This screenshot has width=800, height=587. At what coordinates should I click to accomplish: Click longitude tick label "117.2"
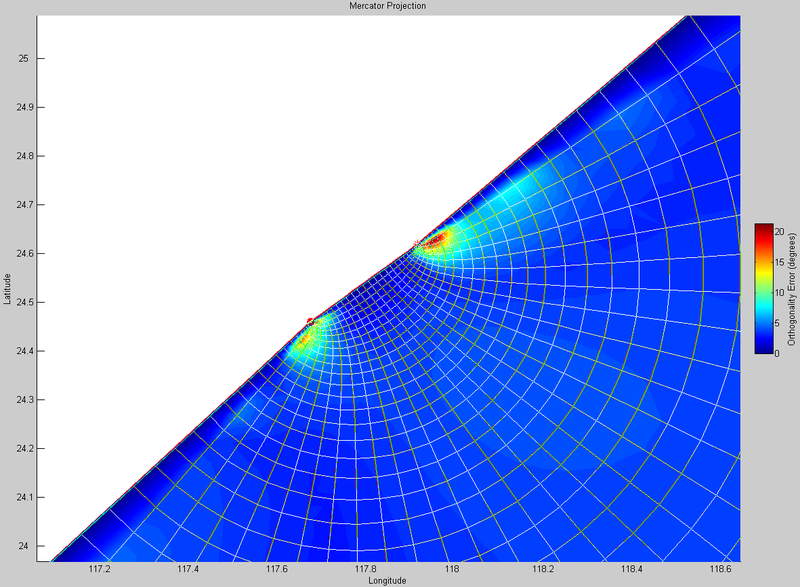[99, 569]
